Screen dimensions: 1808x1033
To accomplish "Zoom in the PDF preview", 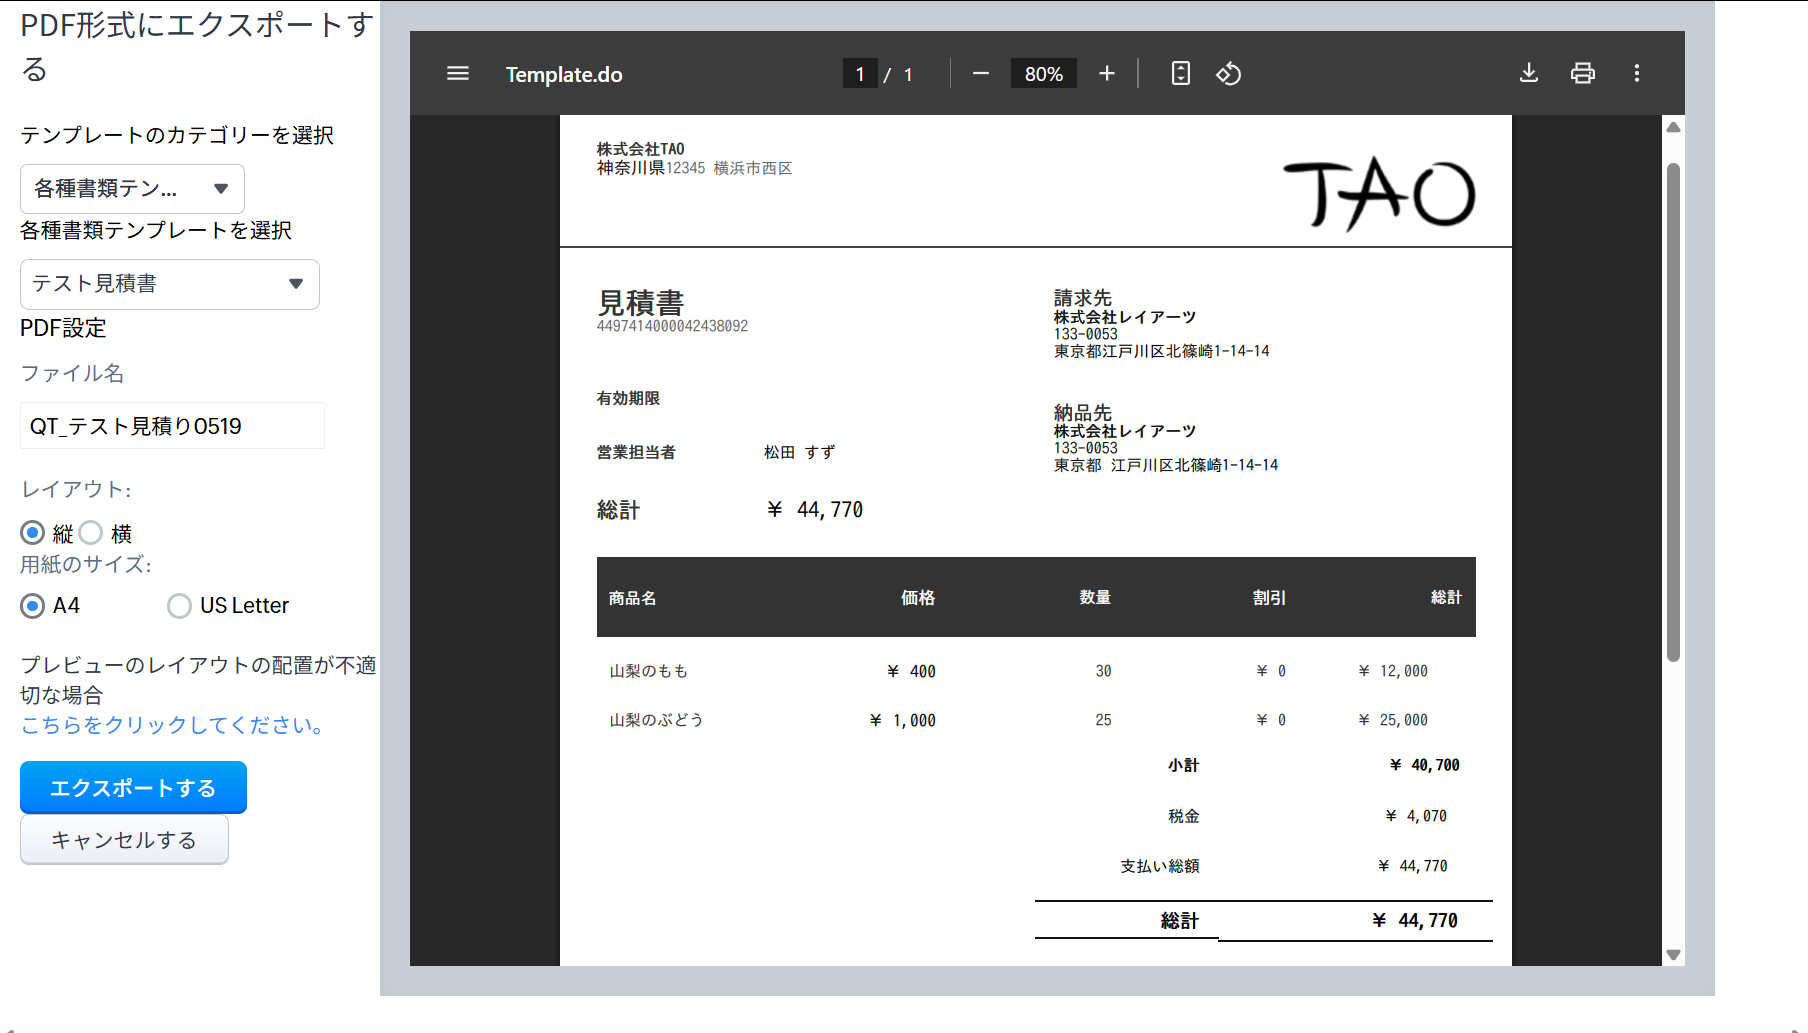I will coord(1106,74).
